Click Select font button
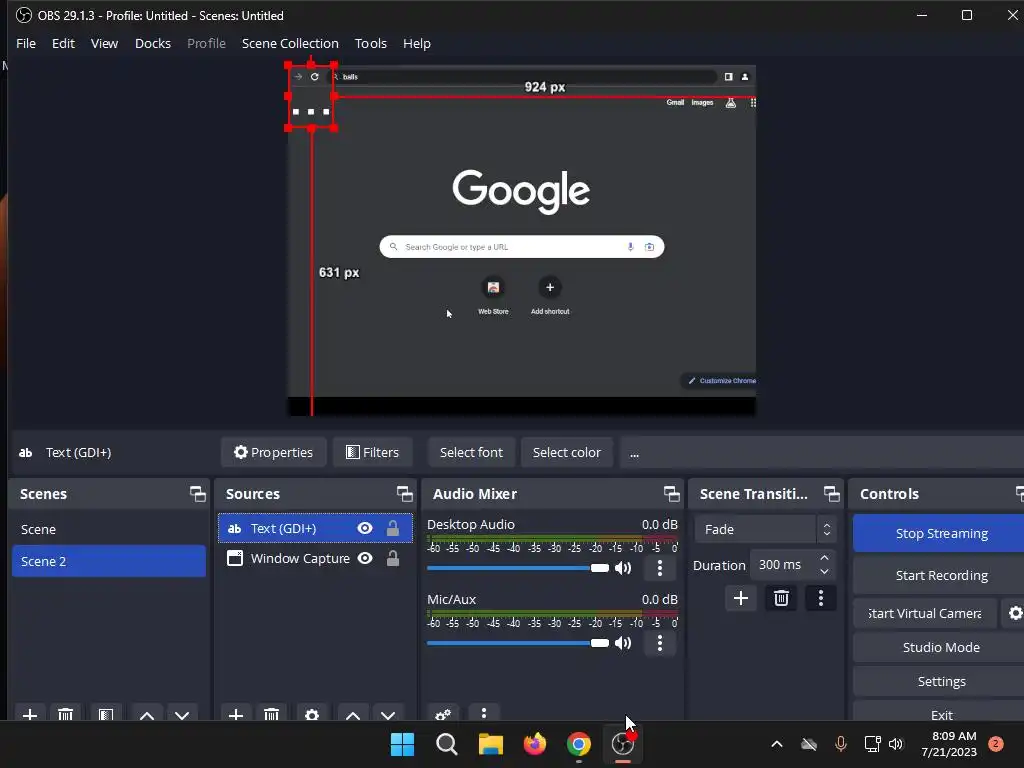Image resolution: width=1024 pixels, height=768 pixels. coord(471,453)
